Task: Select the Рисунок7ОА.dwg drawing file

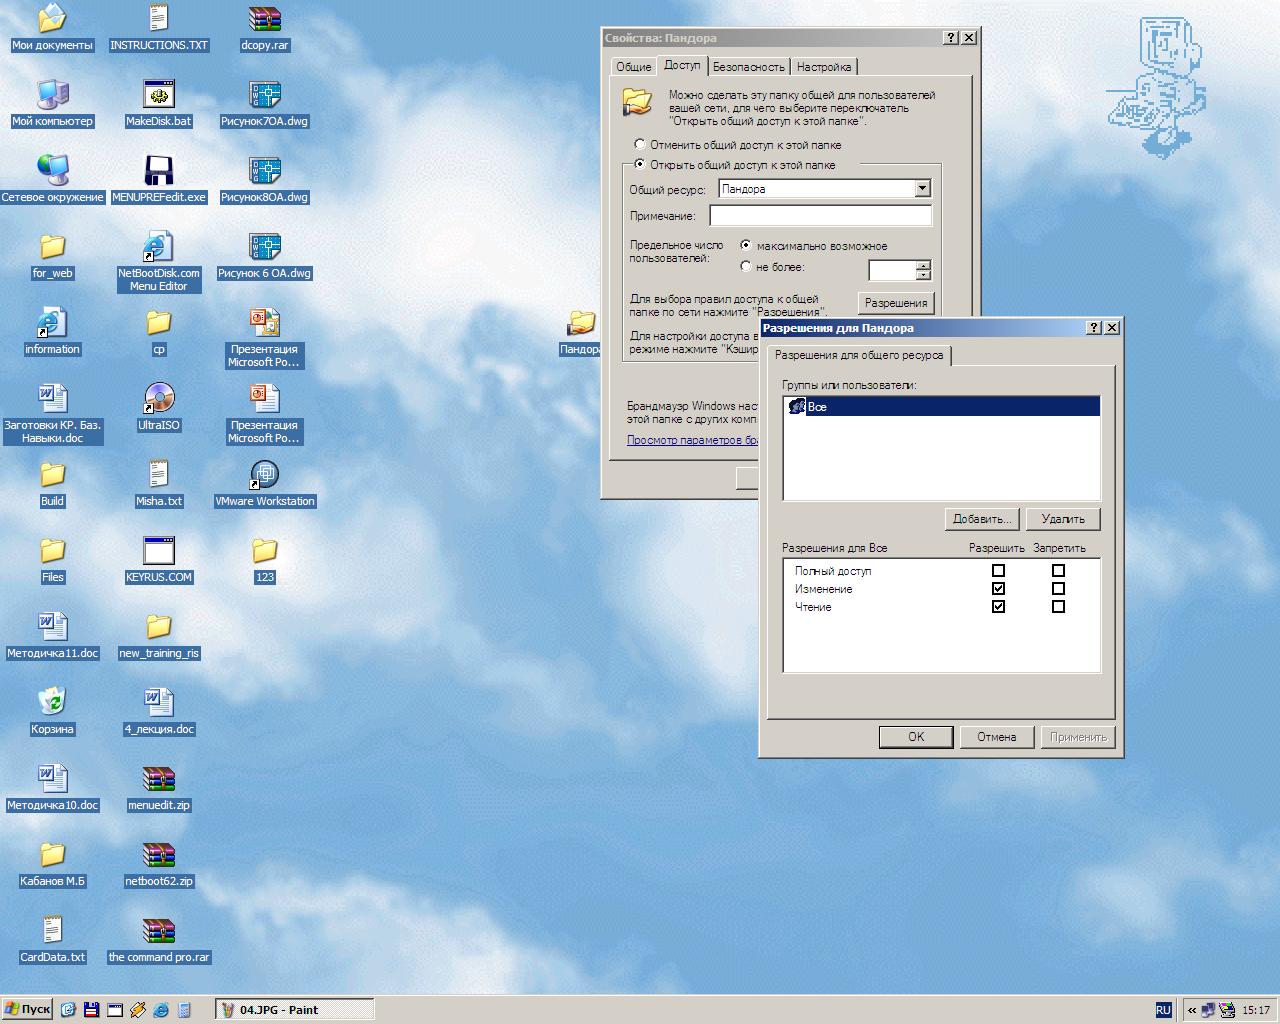Action: 264,95
